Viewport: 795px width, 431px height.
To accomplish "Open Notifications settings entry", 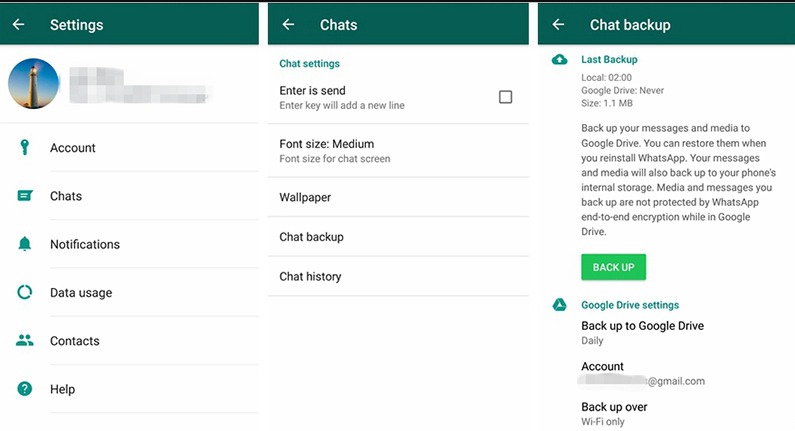I will pyautogui.click(x=129, y=244).
